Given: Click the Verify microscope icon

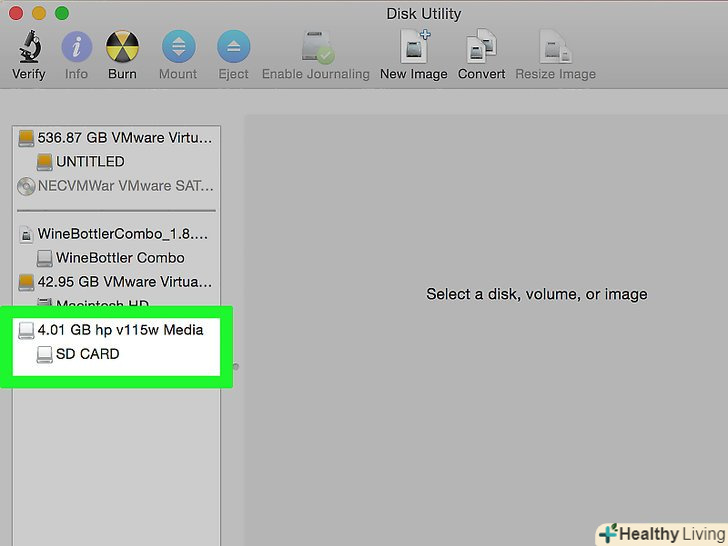Looking at the screenshot, I should 30,46.
